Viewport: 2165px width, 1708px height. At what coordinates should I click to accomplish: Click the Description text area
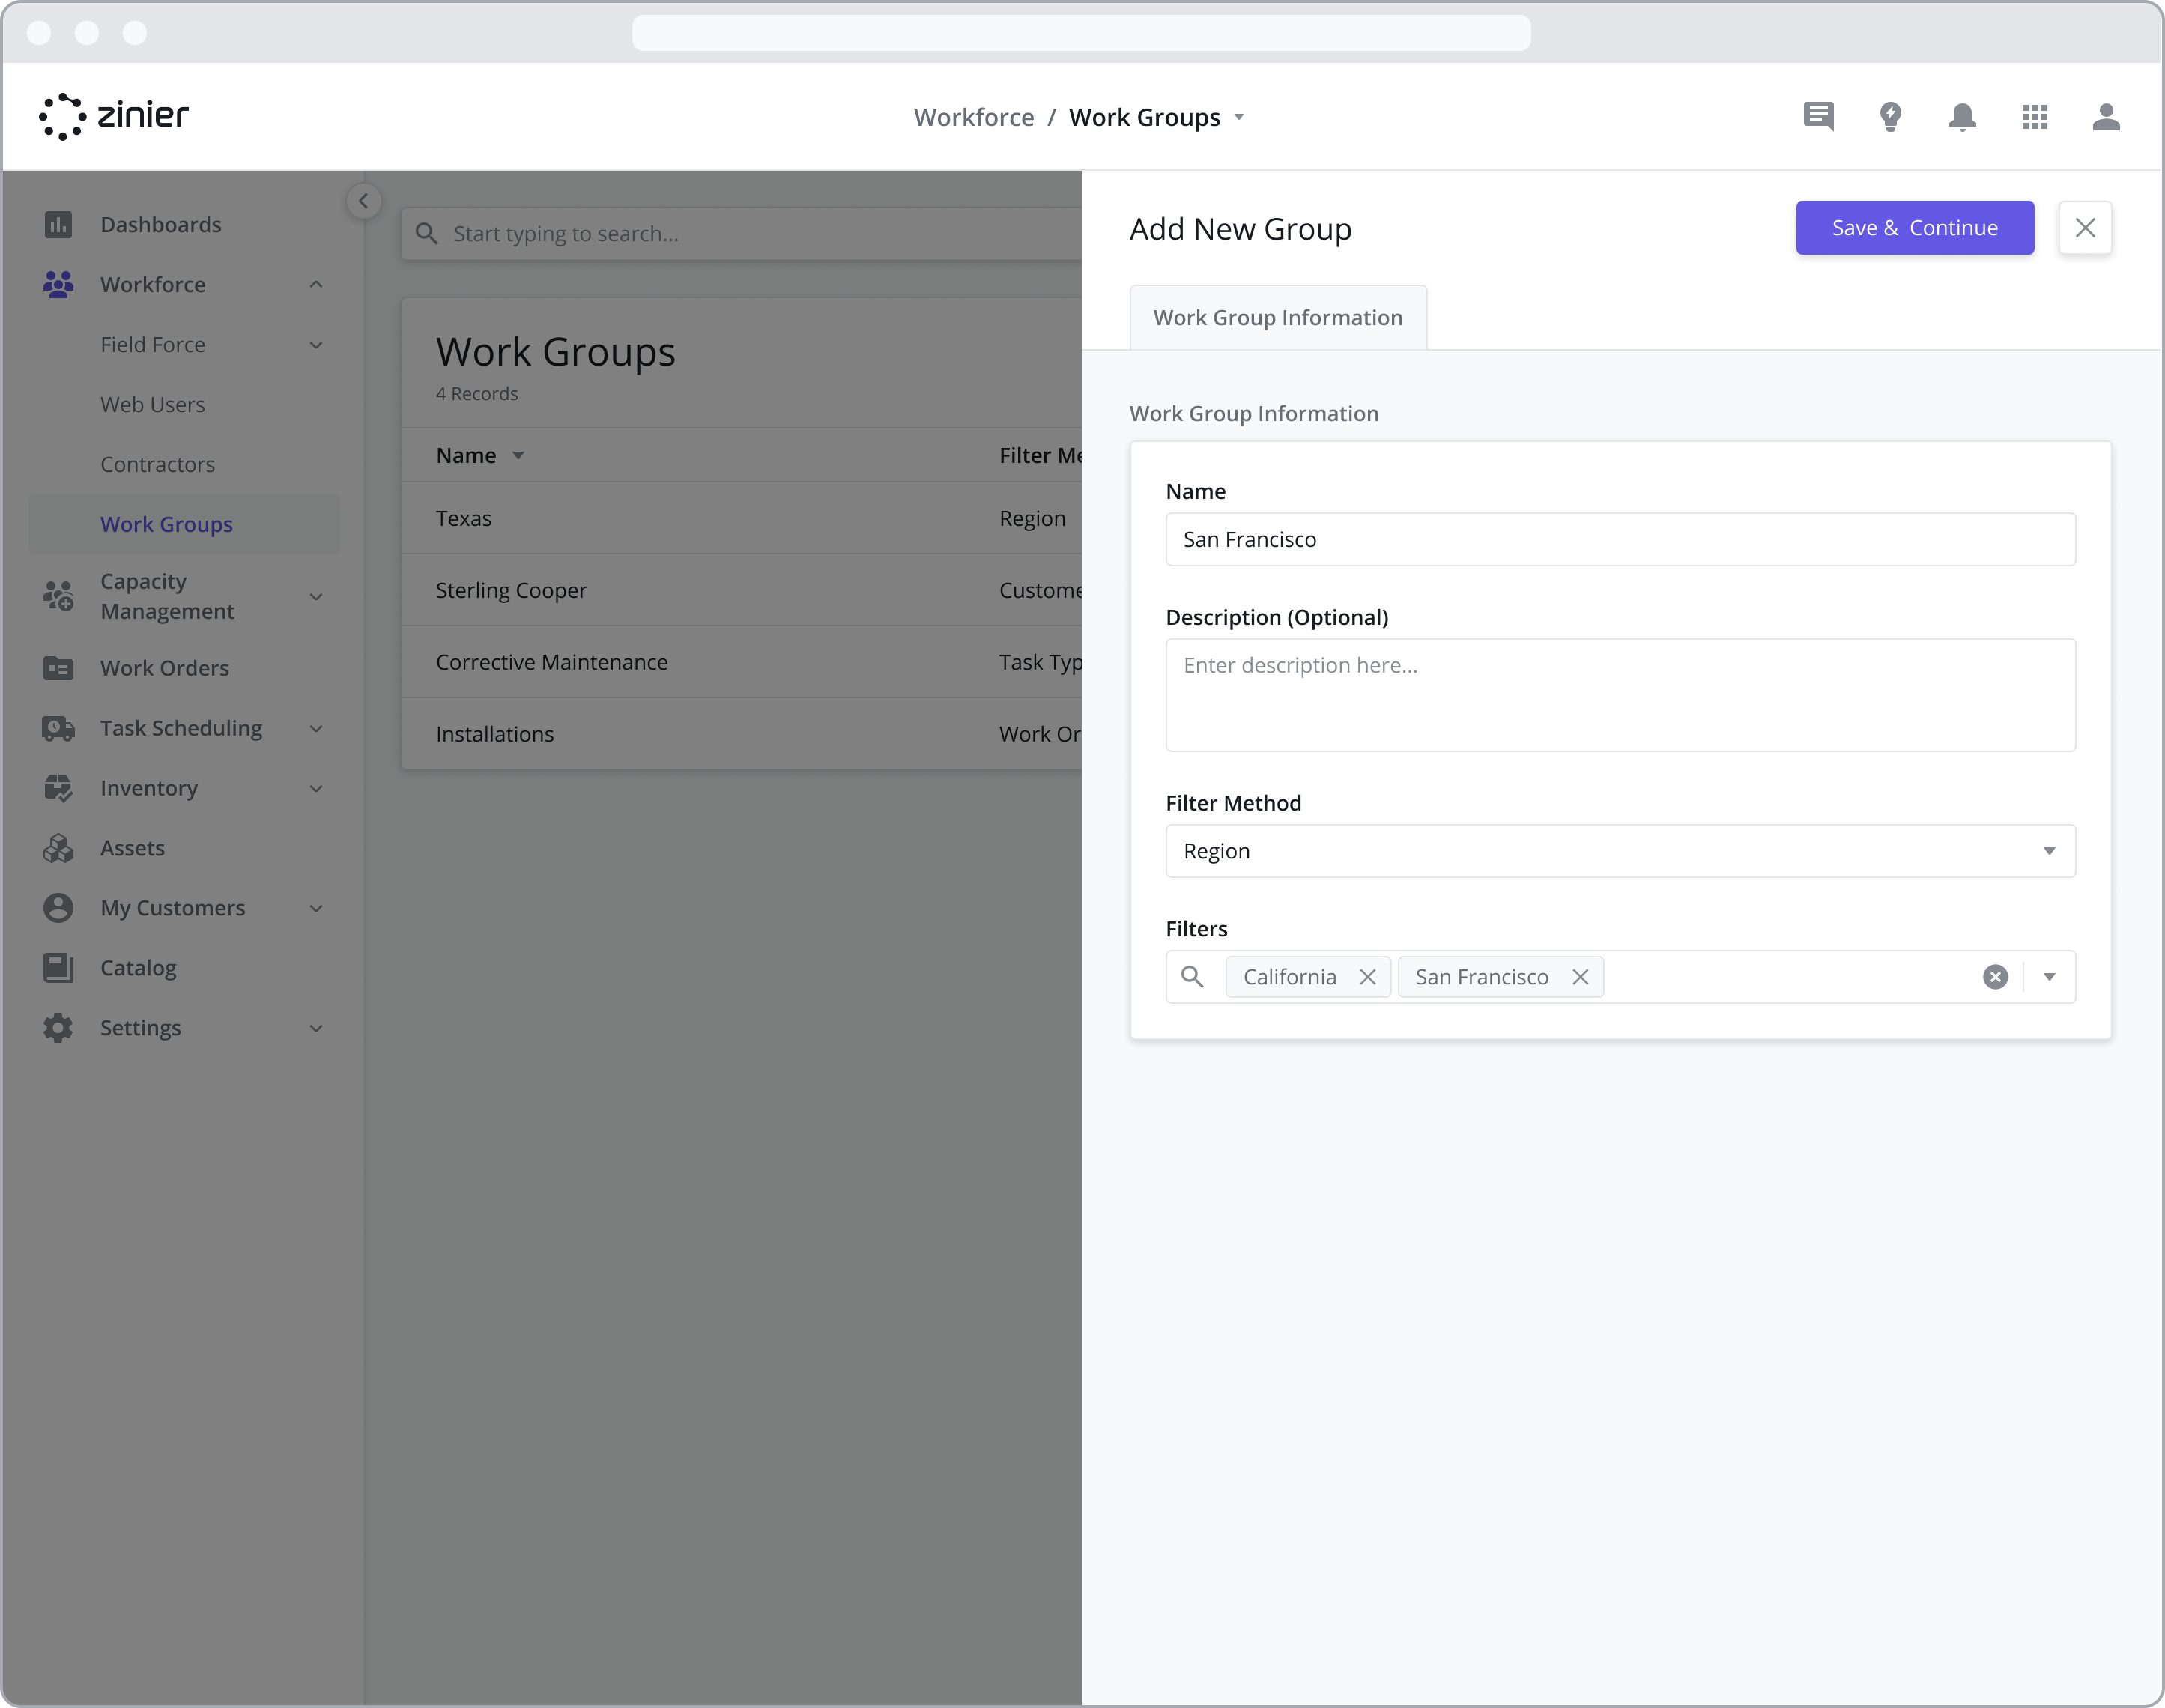point(1620,695)
